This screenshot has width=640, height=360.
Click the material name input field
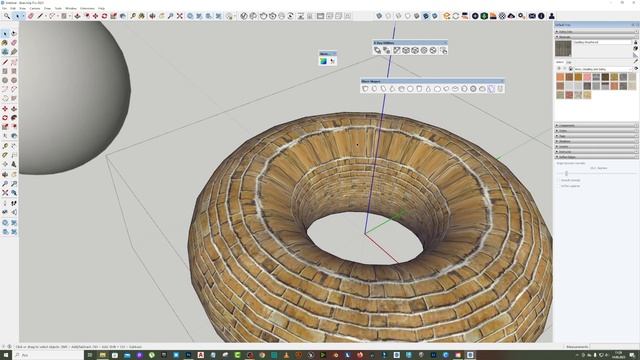click(x=602, y=42)
